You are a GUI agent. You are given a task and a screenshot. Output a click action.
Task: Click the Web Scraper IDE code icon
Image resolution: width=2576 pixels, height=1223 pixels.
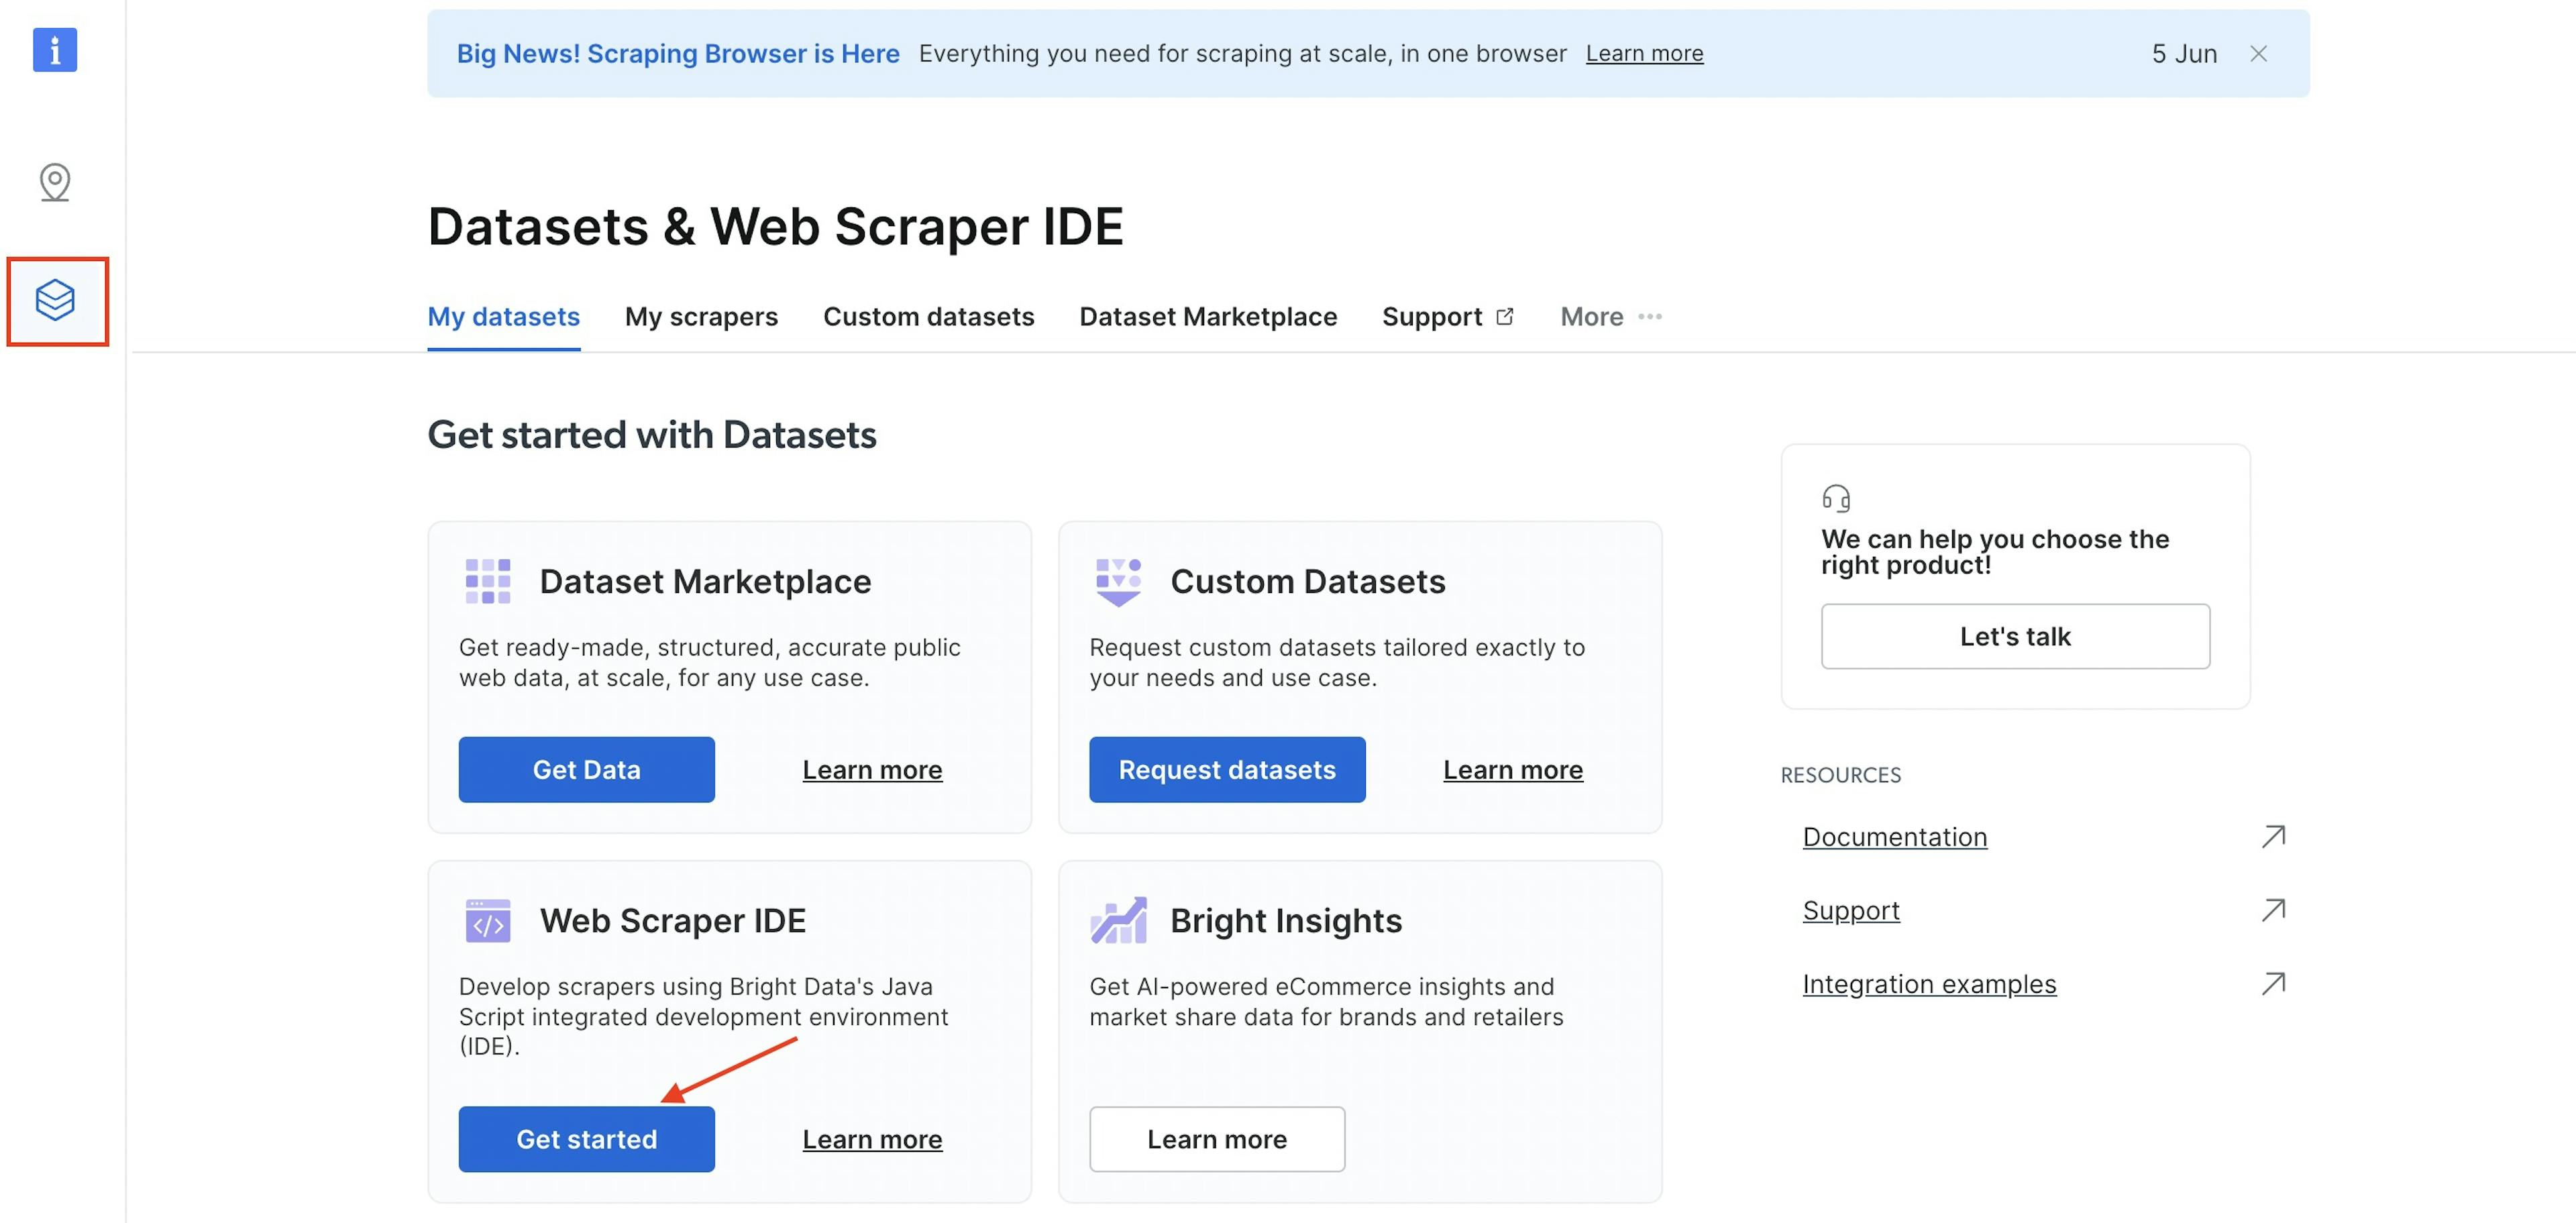point(488,921)
